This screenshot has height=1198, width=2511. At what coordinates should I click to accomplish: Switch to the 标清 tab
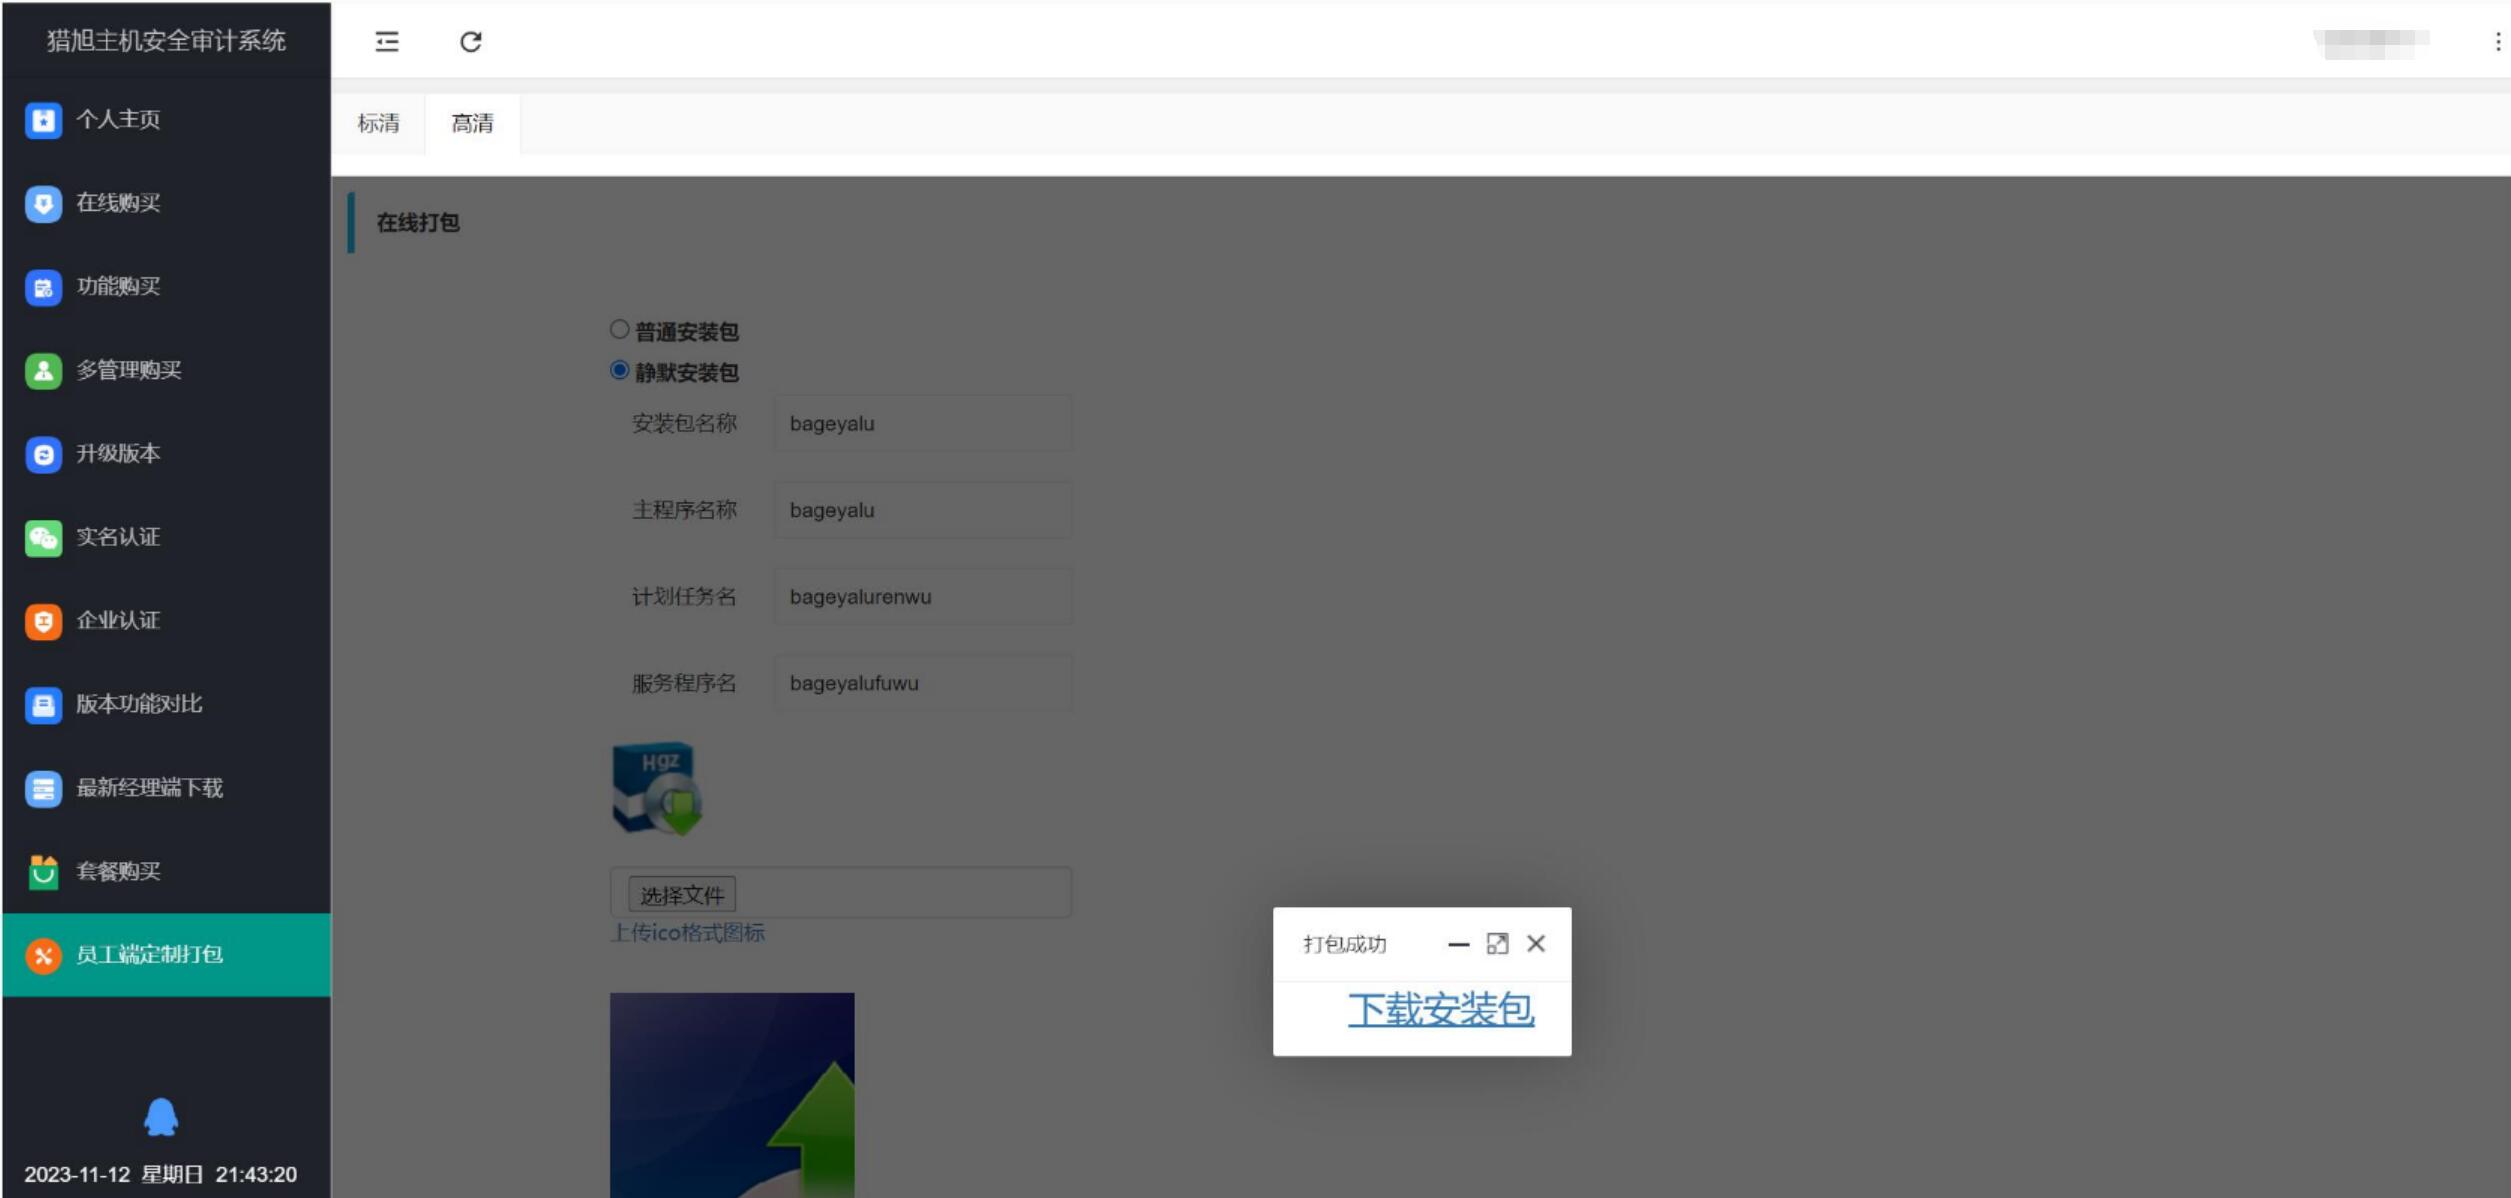378,123
